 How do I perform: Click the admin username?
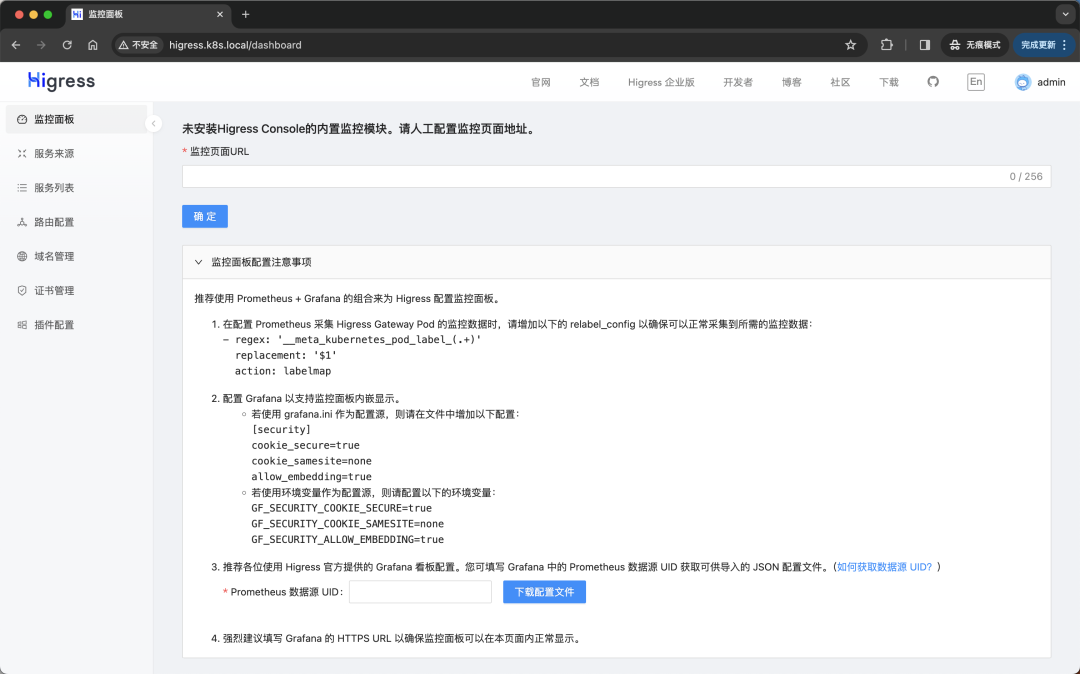pyautogui.click(x=1051, y=83)
